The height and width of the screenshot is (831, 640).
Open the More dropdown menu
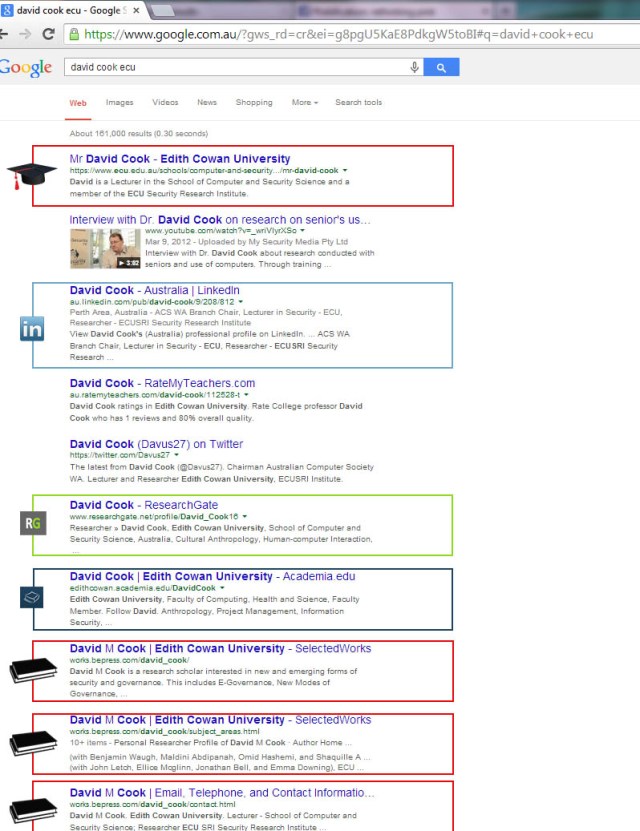[x=305, y=102]
